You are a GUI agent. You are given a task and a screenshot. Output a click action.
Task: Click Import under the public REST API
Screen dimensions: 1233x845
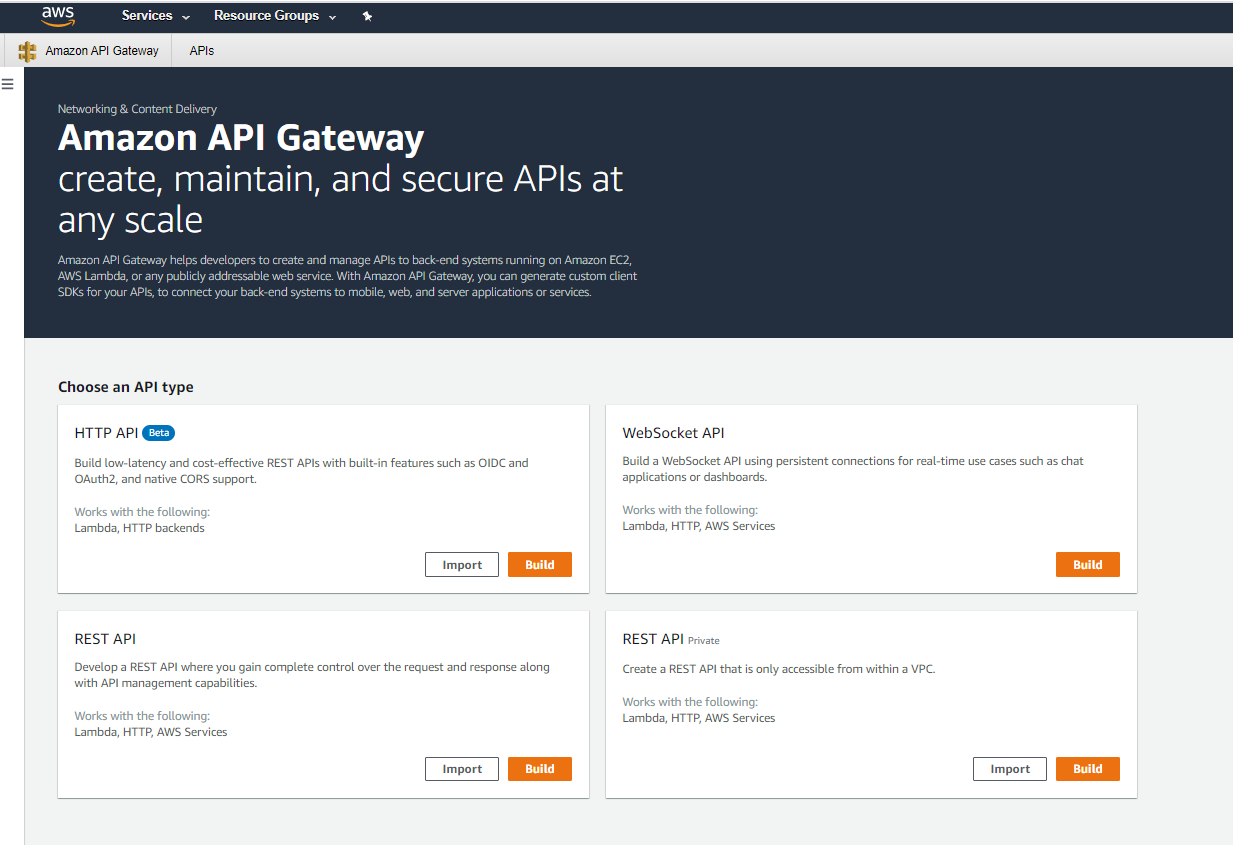click(462, 769)
